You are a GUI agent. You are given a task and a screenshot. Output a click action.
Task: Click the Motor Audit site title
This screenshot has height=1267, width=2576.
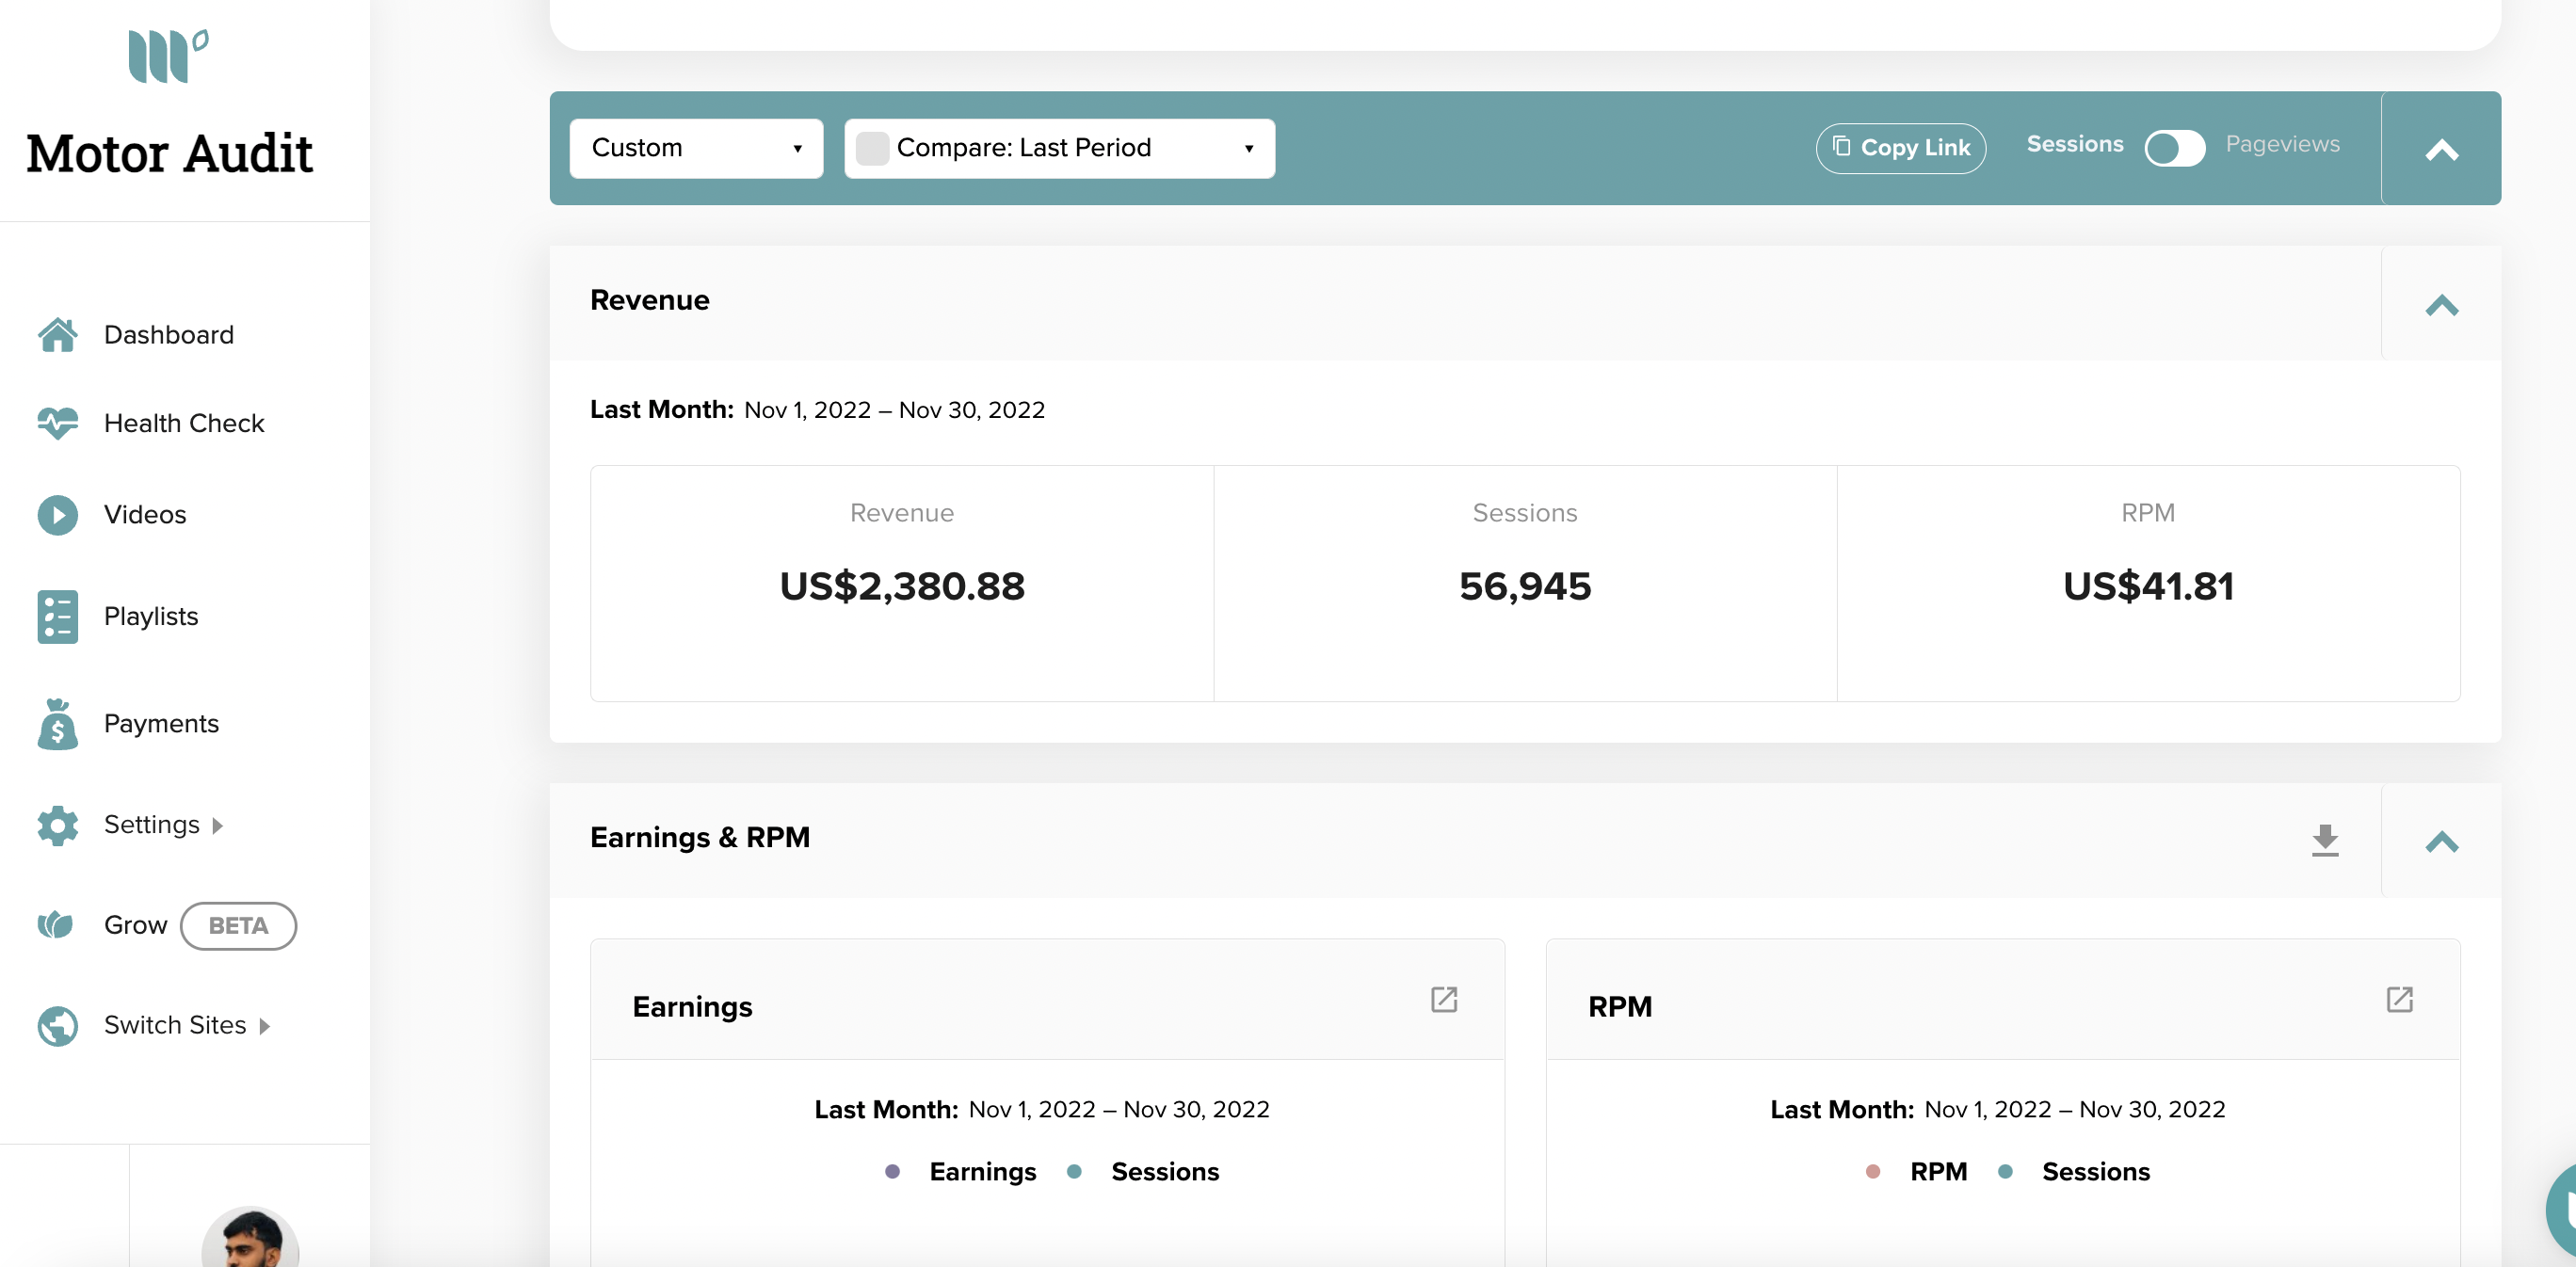tap(169, 153)
